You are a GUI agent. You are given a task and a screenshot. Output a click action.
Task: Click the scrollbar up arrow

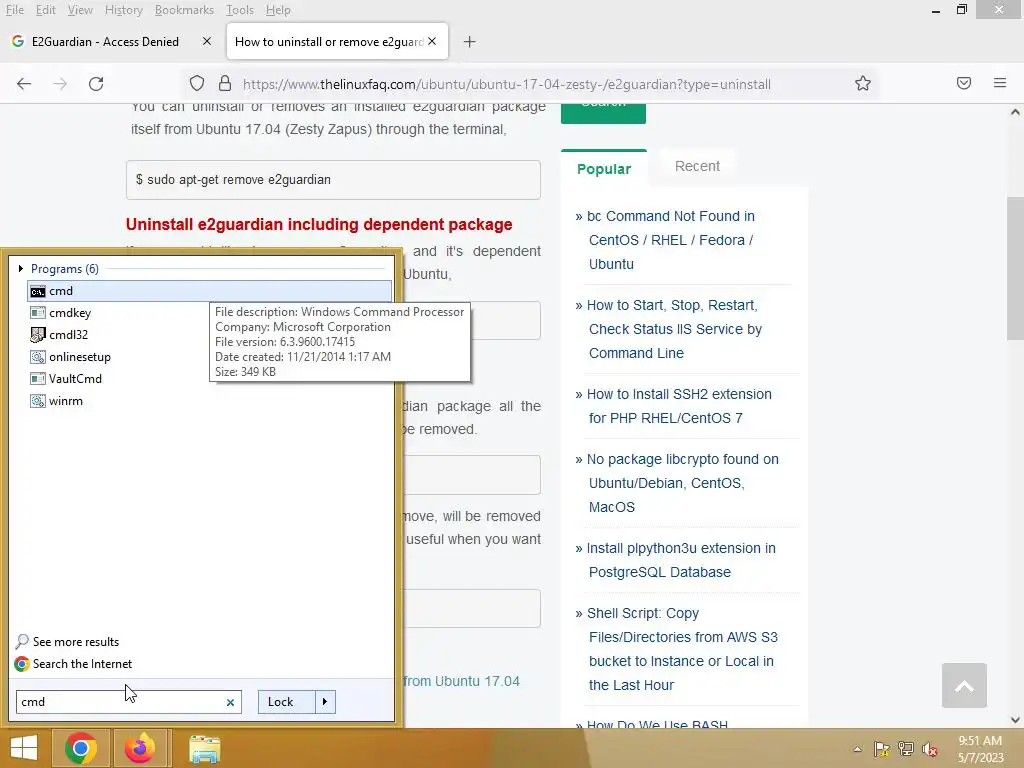click(x=1015, y=112)
